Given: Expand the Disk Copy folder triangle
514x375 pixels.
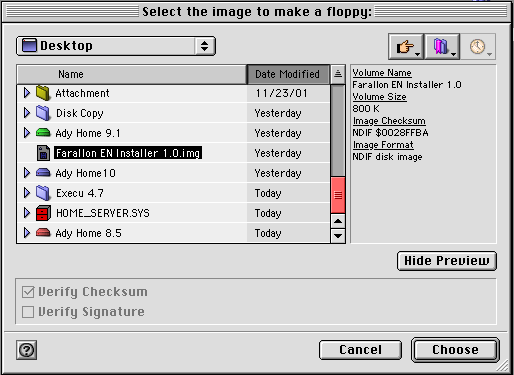Looking at the screenshot, I should coord(27,113).
